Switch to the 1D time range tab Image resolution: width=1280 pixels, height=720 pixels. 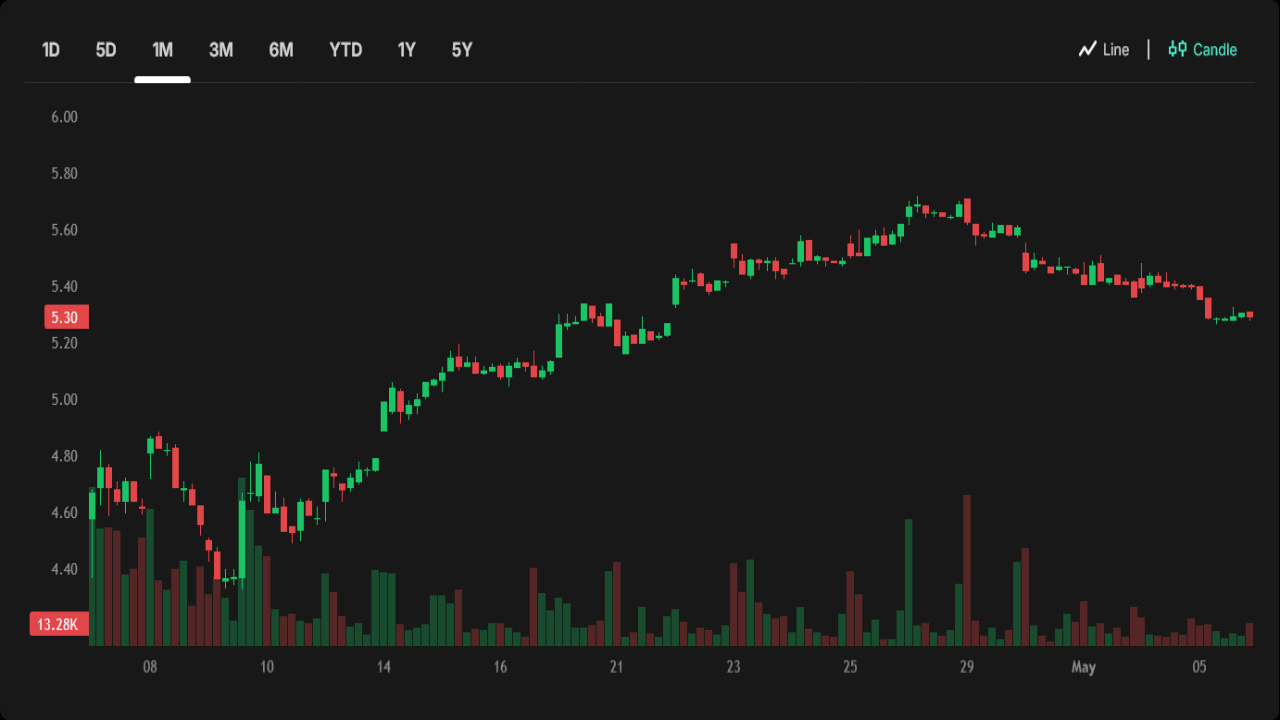point(51,50)
